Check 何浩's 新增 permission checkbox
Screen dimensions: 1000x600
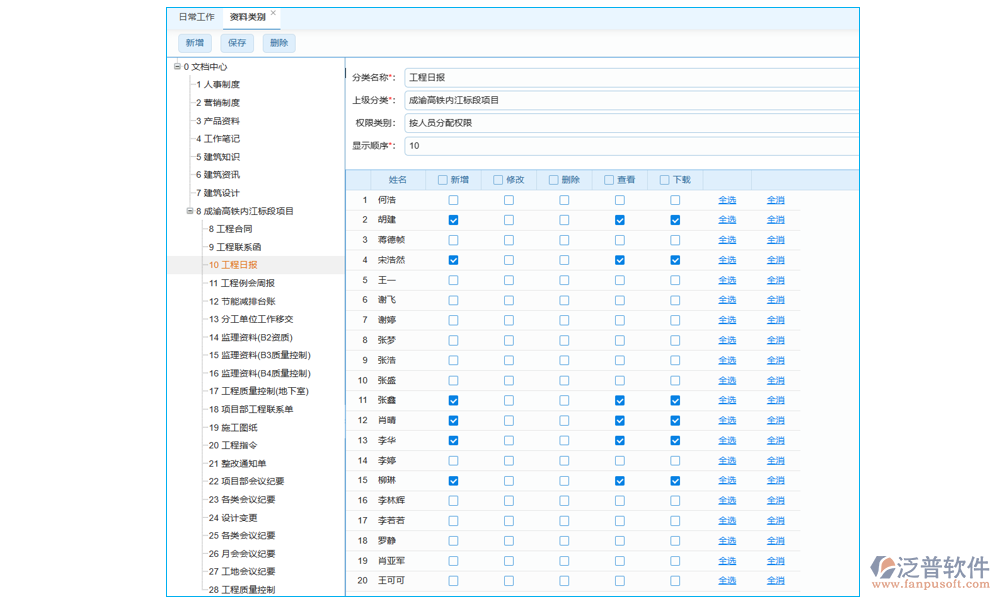(x=453, y=199)
